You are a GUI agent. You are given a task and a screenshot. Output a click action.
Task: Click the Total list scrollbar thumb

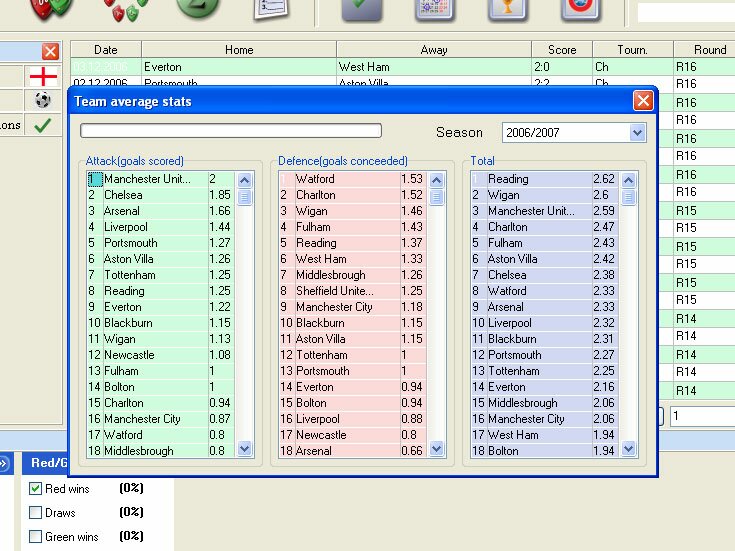tap(629, 196)
